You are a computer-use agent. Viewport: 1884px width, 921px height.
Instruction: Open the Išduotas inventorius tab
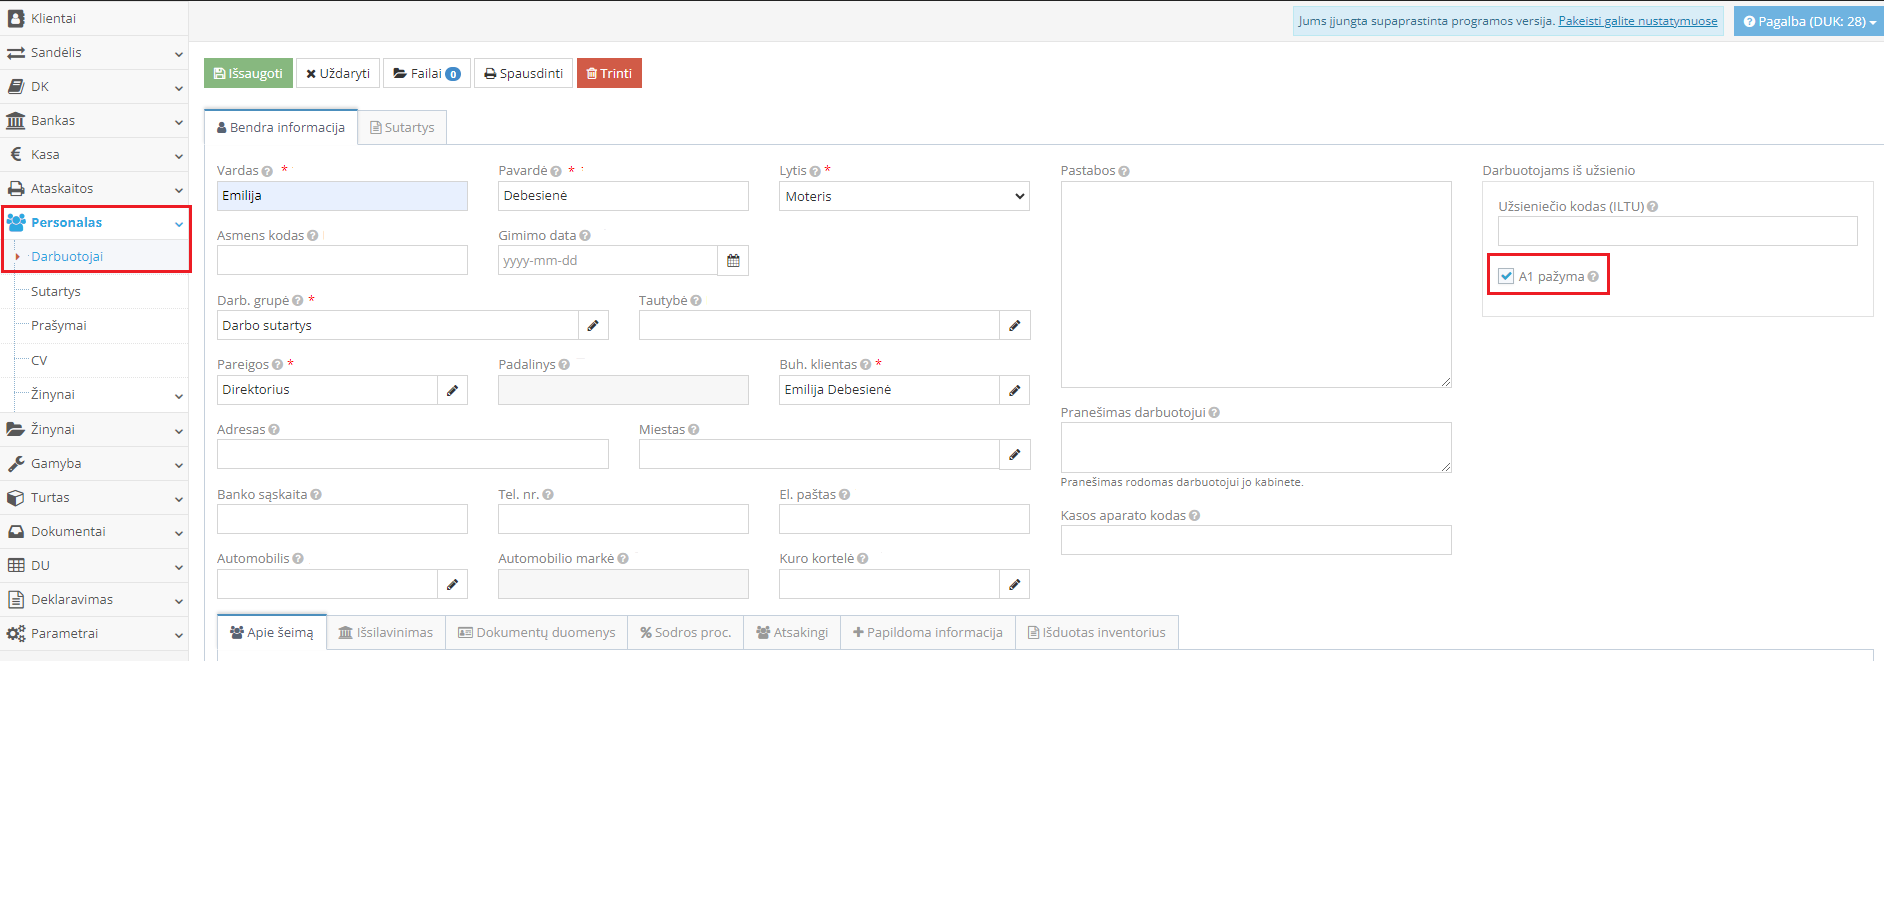[1097, 633]
